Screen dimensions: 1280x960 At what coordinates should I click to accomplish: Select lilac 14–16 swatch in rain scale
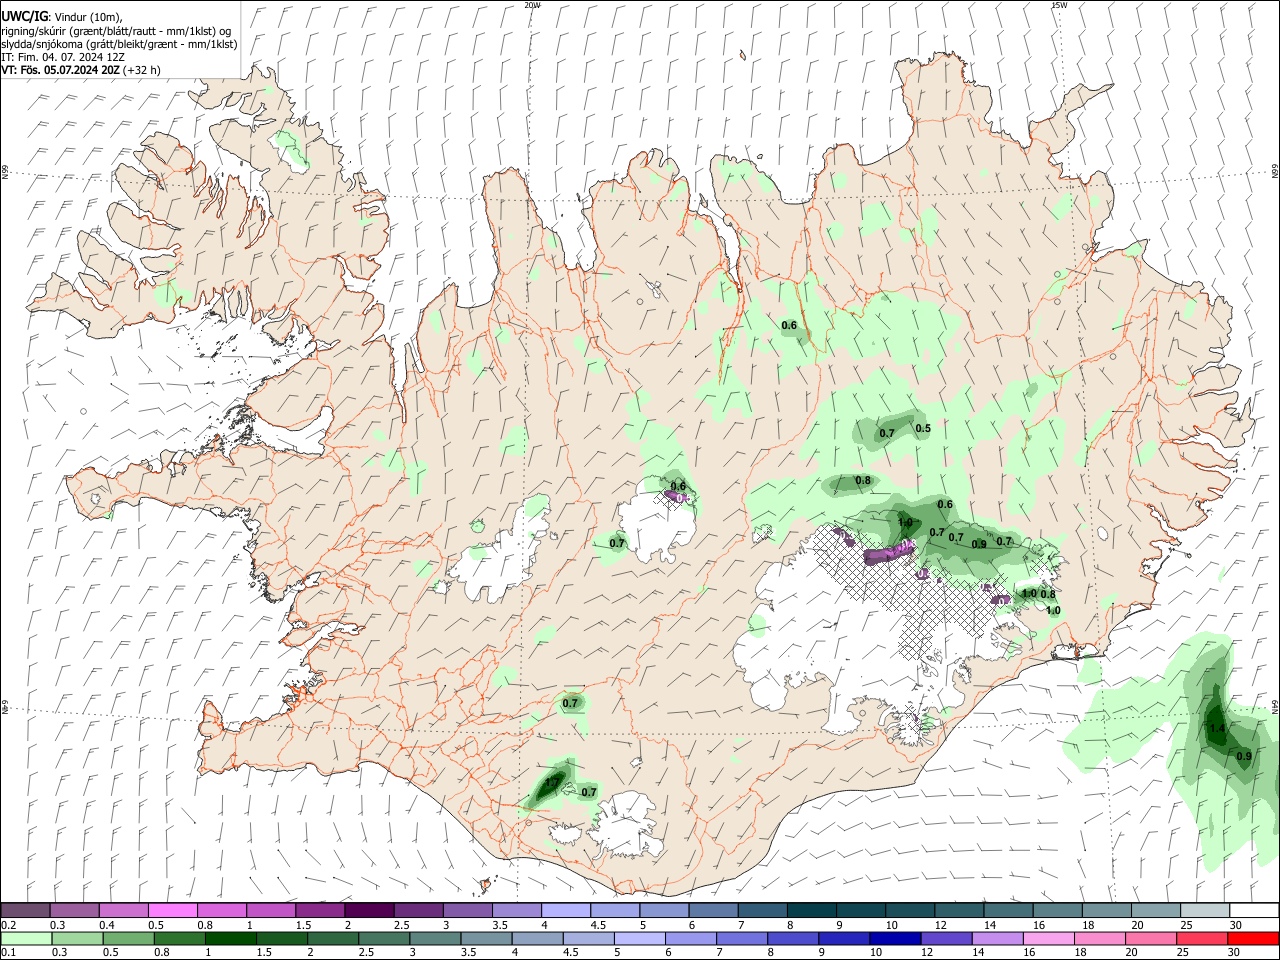[996, 938]
